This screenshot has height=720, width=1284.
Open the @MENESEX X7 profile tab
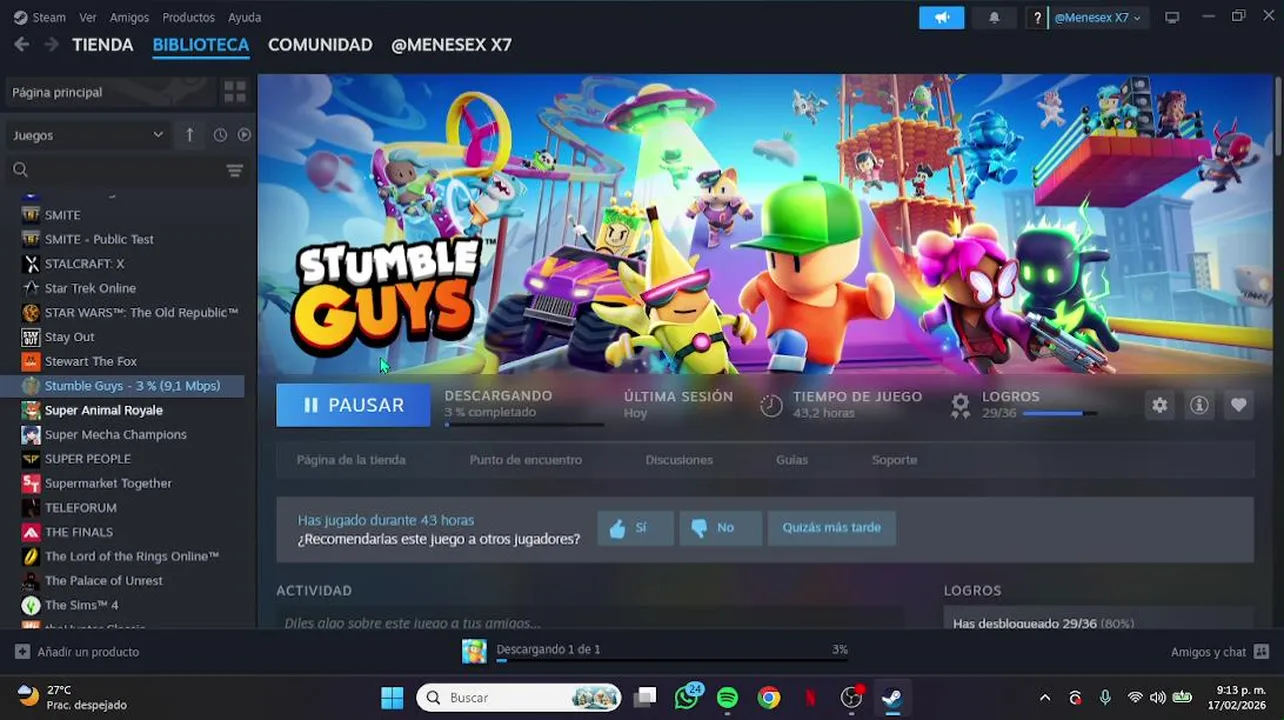click(x=451, y=45)
